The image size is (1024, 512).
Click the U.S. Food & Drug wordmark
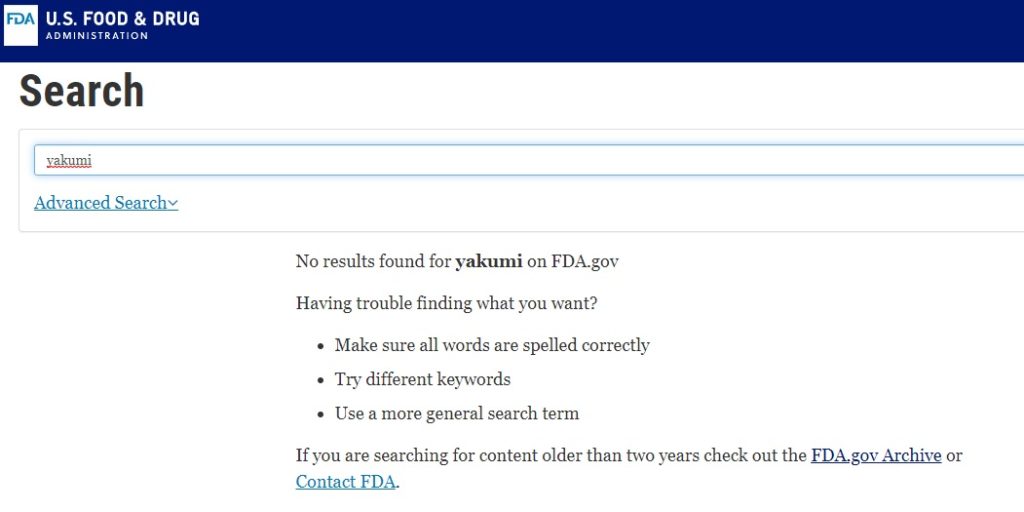coord(122,19)
